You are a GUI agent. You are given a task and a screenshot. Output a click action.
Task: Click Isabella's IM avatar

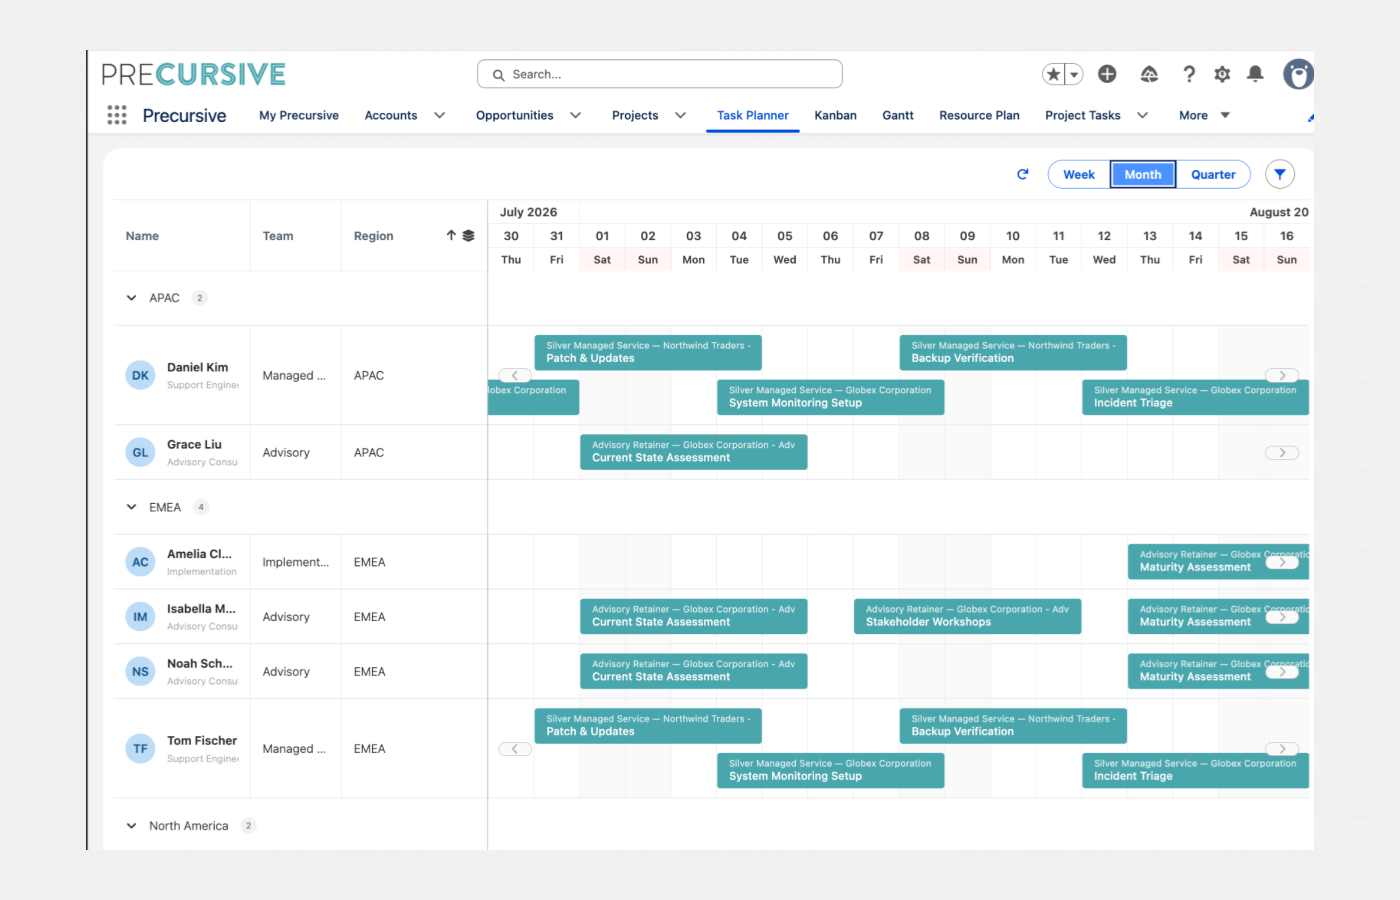click(x=140, y=617)
